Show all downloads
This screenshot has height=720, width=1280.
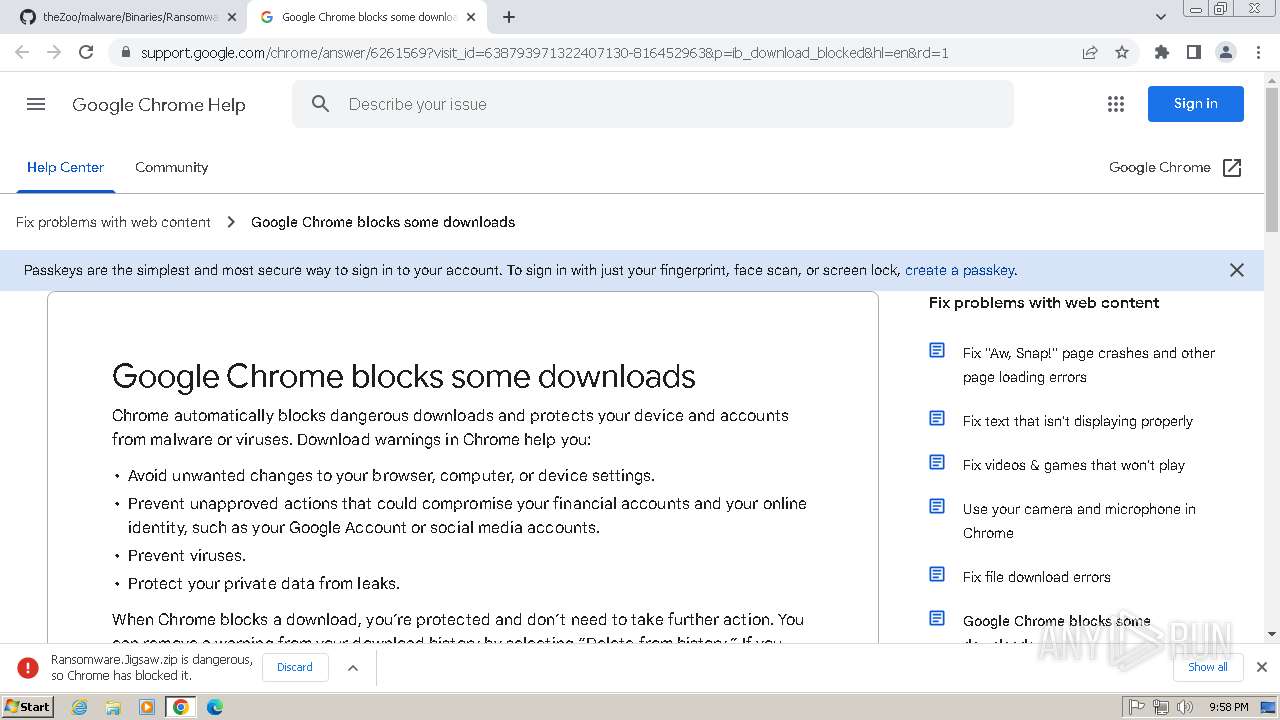tap(1208, 667)
